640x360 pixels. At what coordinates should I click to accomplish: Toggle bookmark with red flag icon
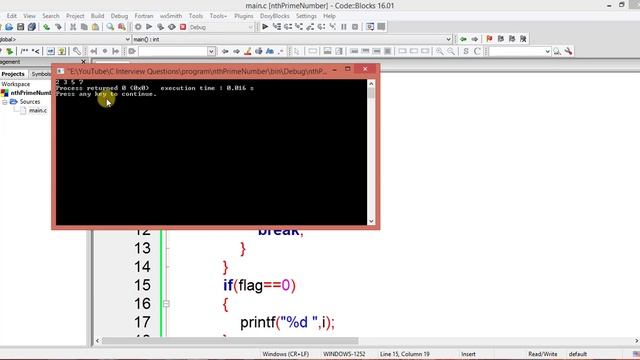(x=489, y=39)
